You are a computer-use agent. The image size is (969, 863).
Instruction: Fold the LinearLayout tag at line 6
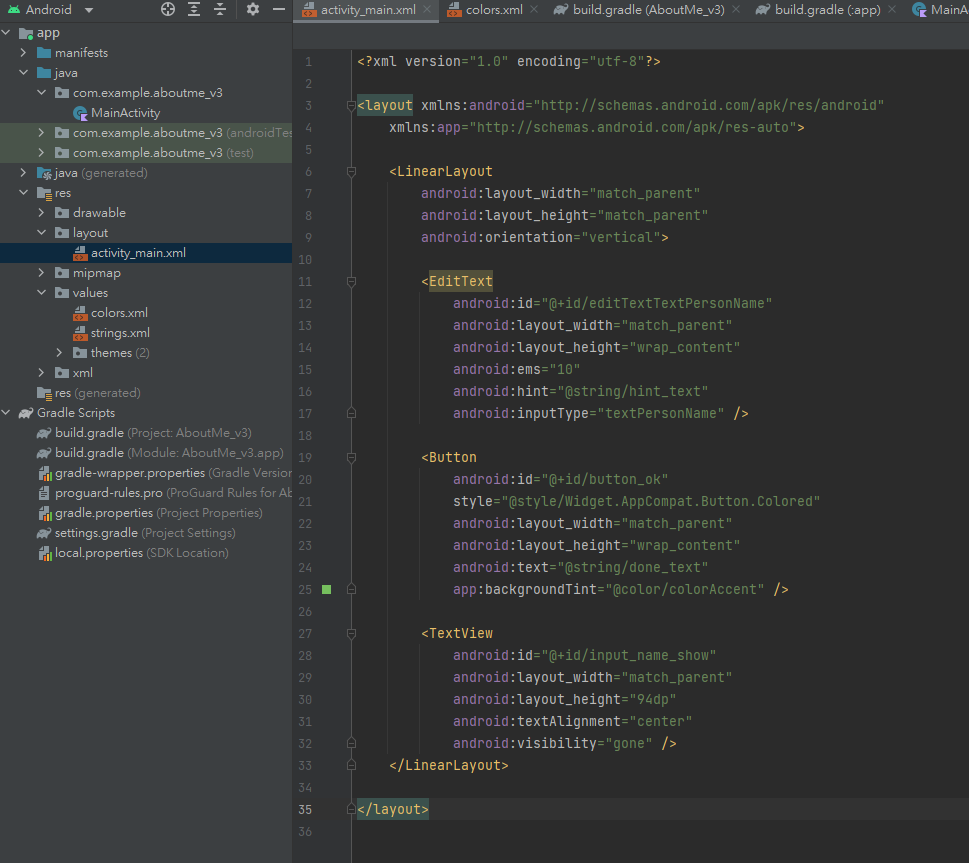tap(351, 172)
